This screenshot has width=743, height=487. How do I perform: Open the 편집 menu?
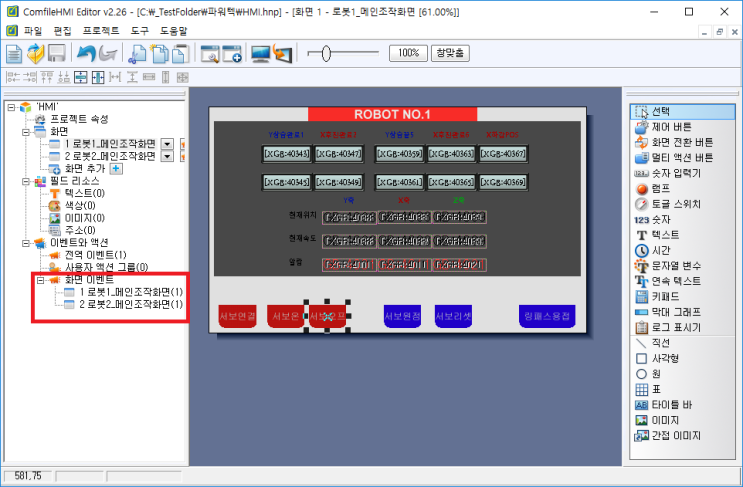(x=62, y=31)
